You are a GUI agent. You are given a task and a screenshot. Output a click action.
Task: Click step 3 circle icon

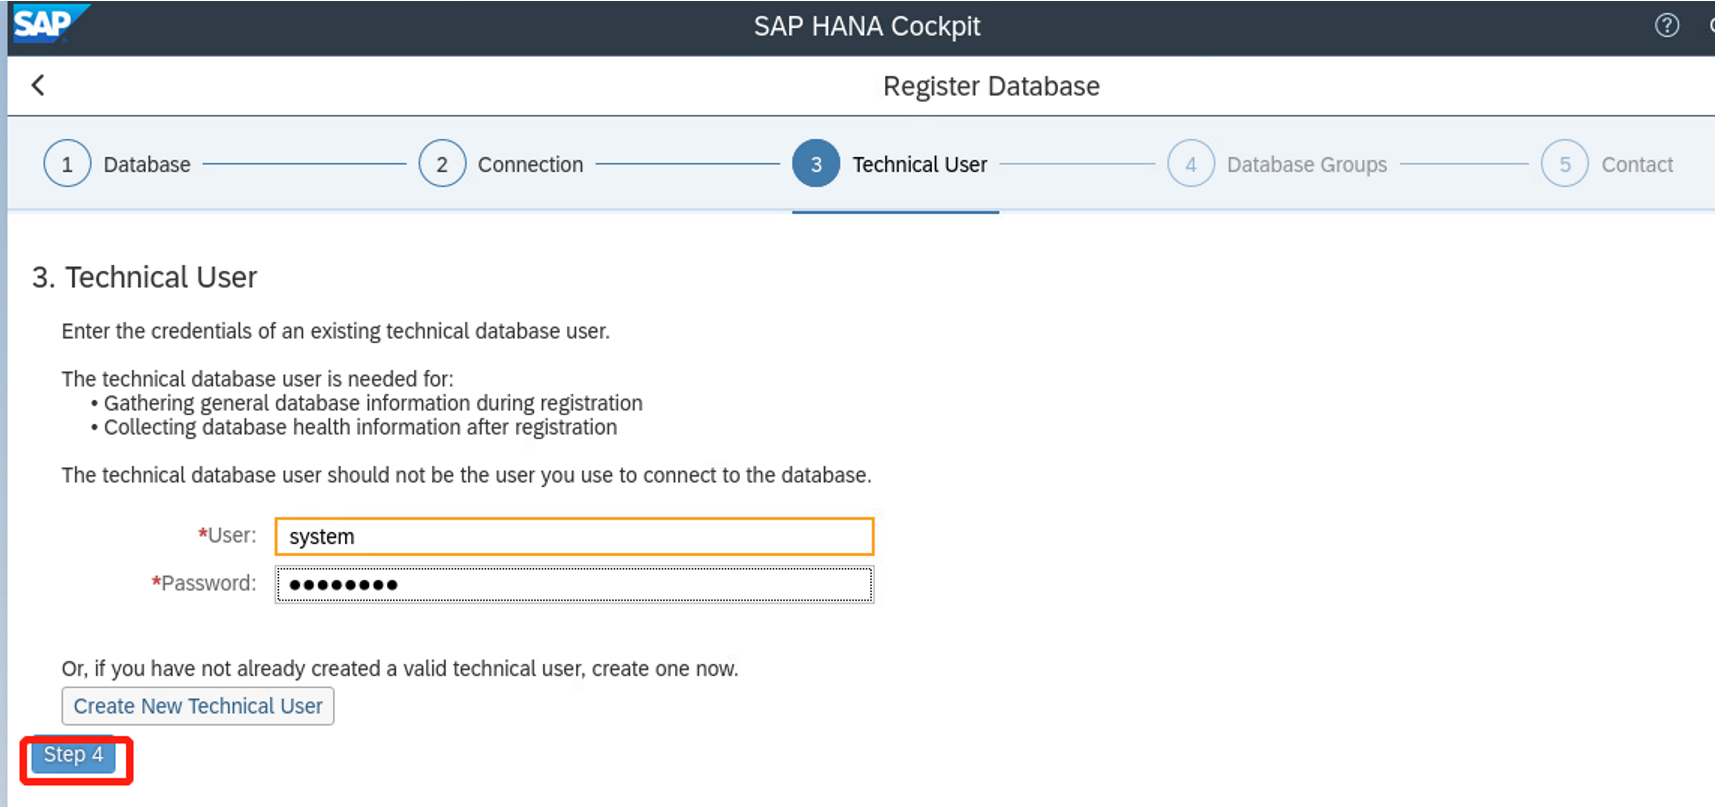click(x=816, y=164)
